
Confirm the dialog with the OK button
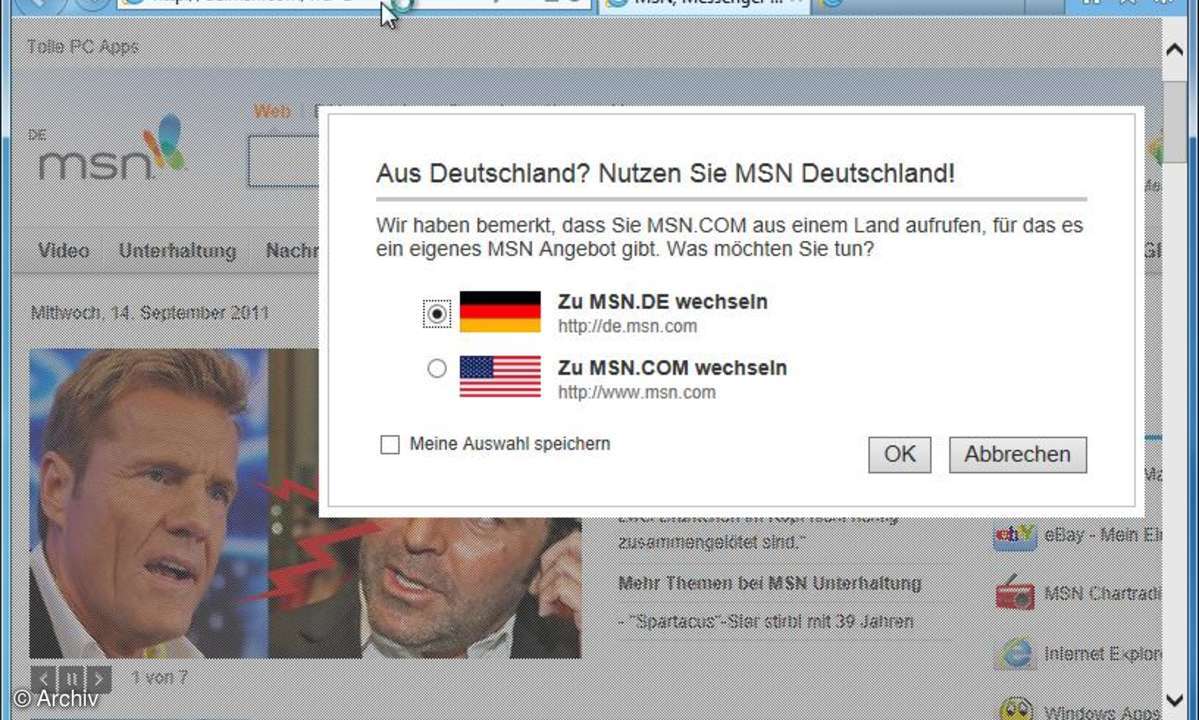pos(899,455)
